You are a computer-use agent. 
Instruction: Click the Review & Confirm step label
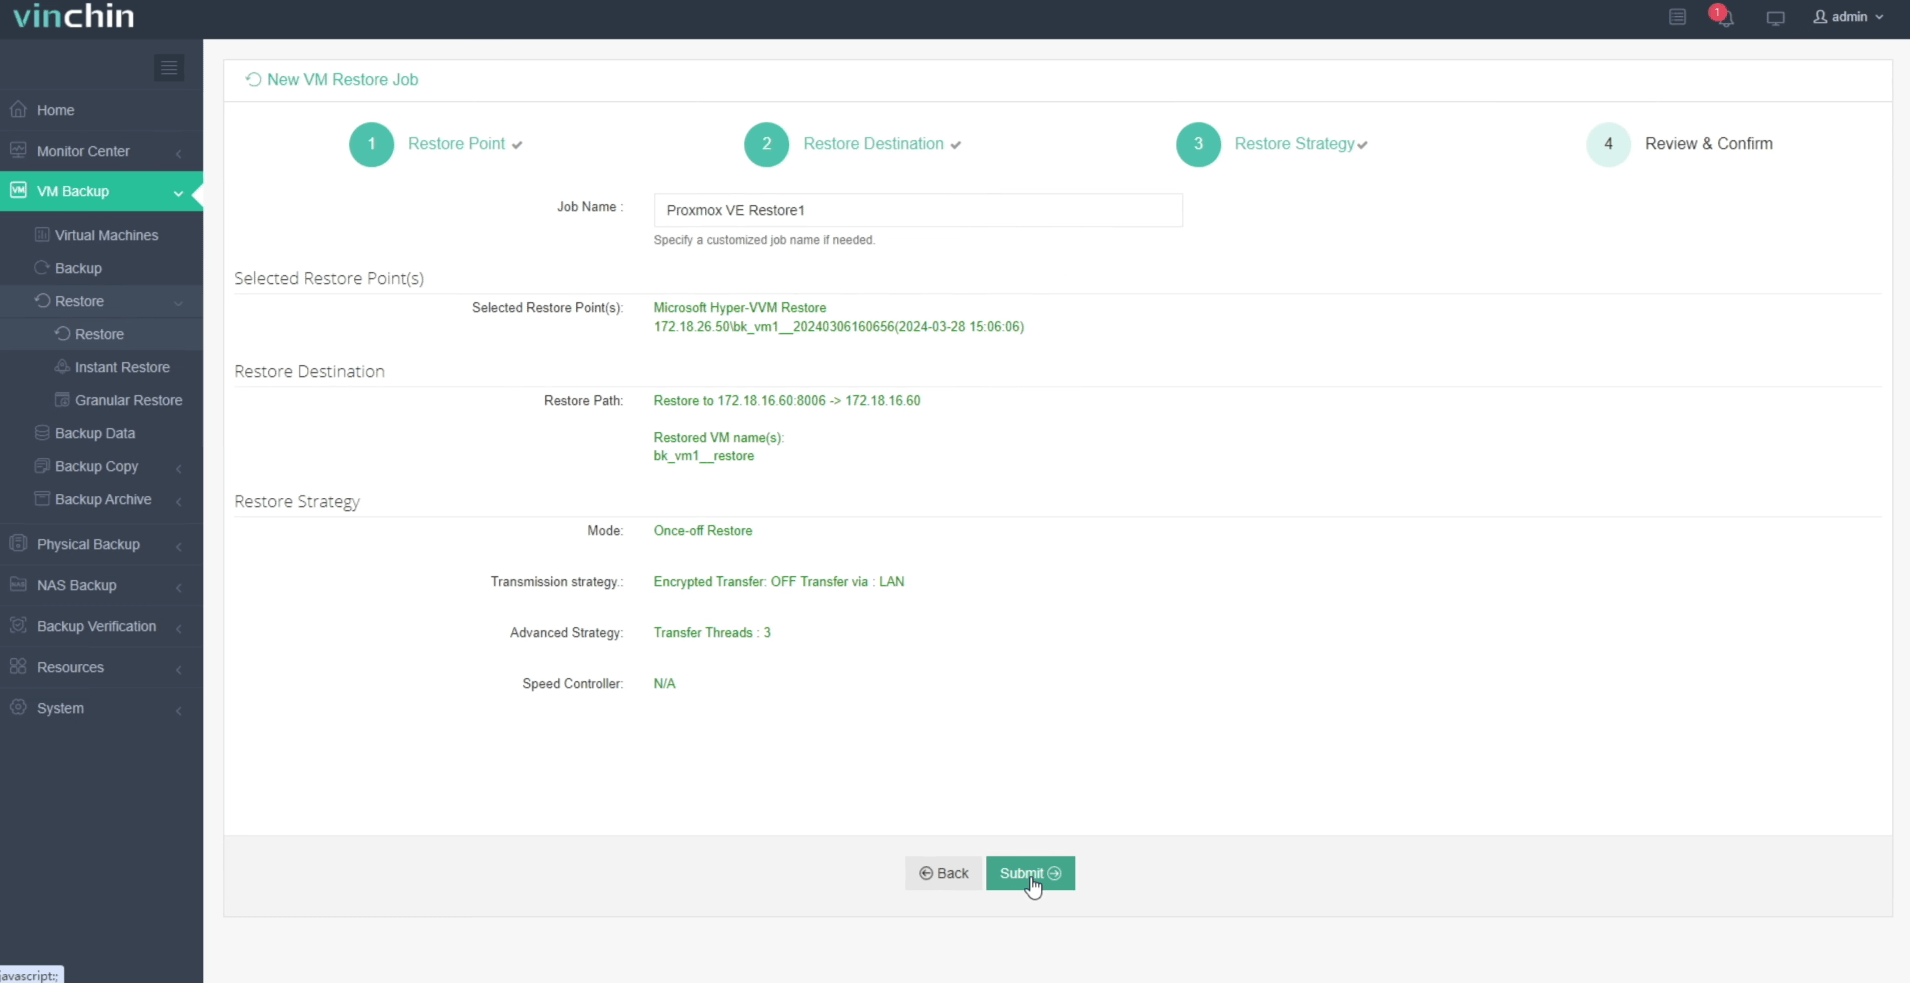click(x=1709, y=144)
